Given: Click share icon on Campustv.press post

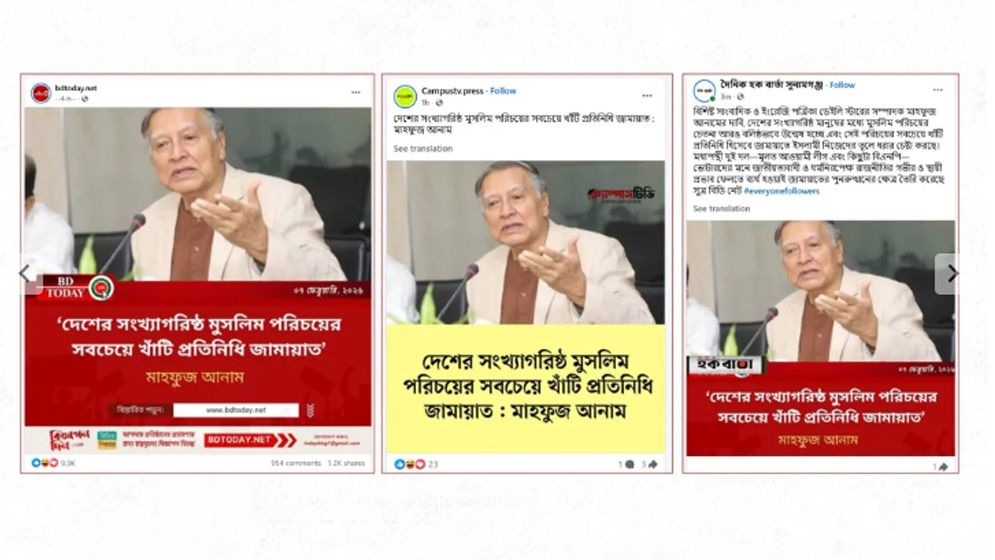Looking at the screenshot, I should [x=652, y=464].
